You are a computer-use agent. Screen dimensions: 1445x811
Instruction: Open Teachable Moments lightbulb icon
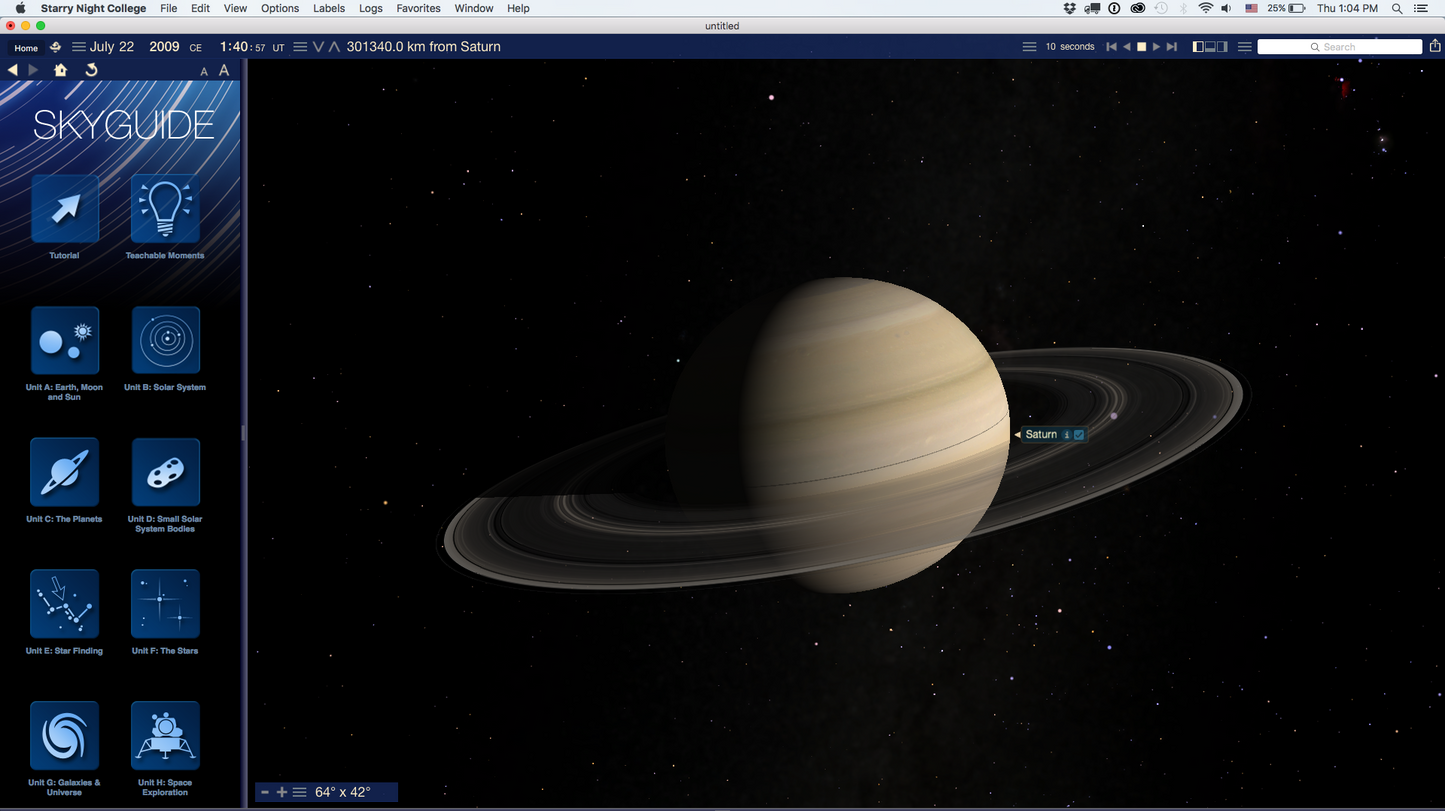coord(165,209)
